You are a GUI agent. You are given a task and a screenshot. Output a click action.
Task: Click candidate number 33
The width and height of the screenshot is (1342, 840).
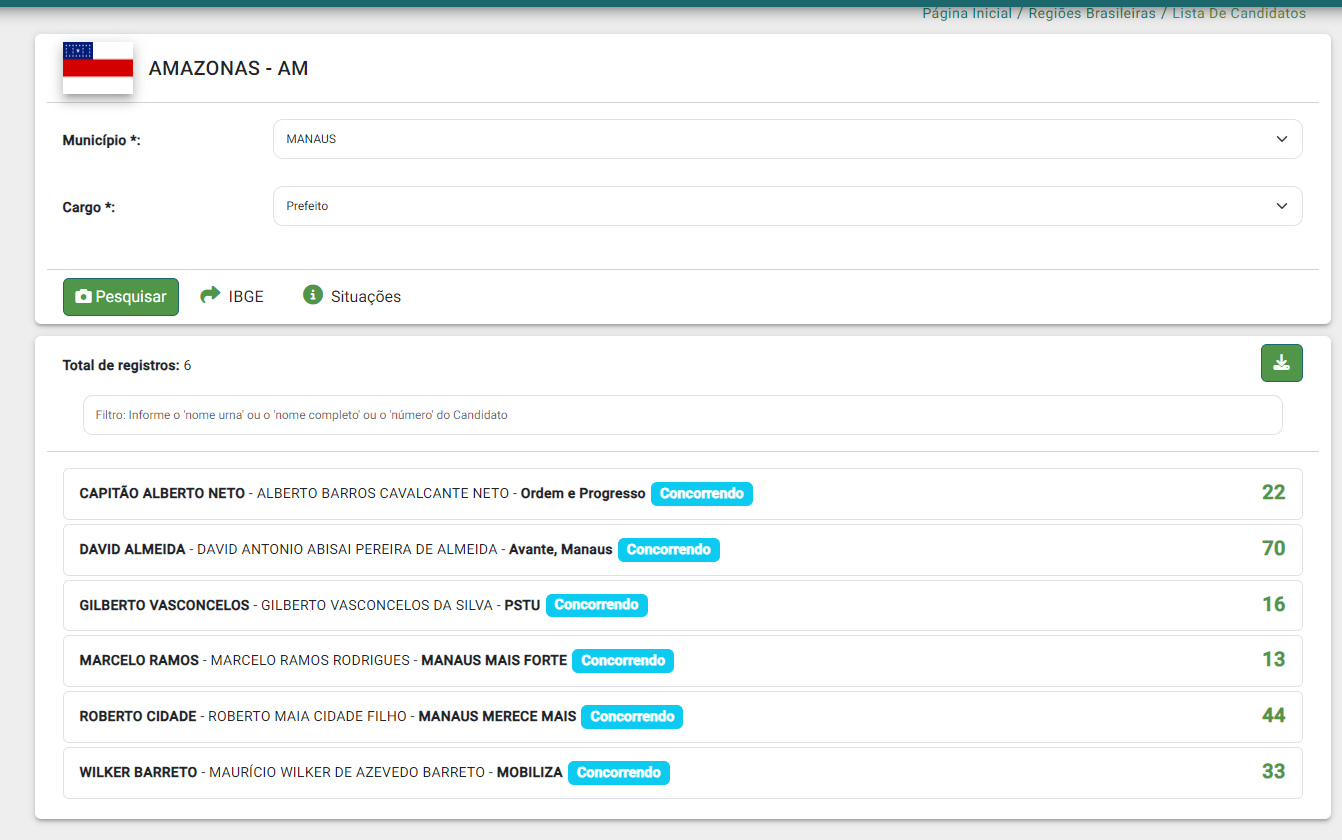point(1273,771)
